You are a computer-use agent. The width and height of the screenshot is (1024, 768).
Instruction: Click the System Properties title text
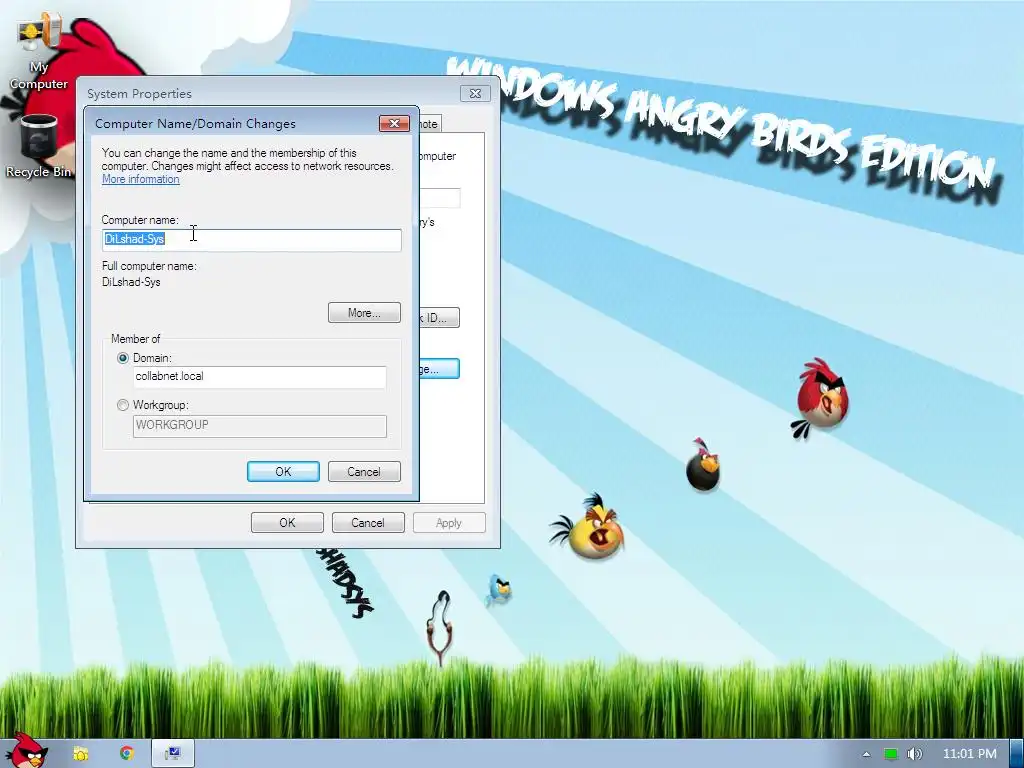click(139, 93)
